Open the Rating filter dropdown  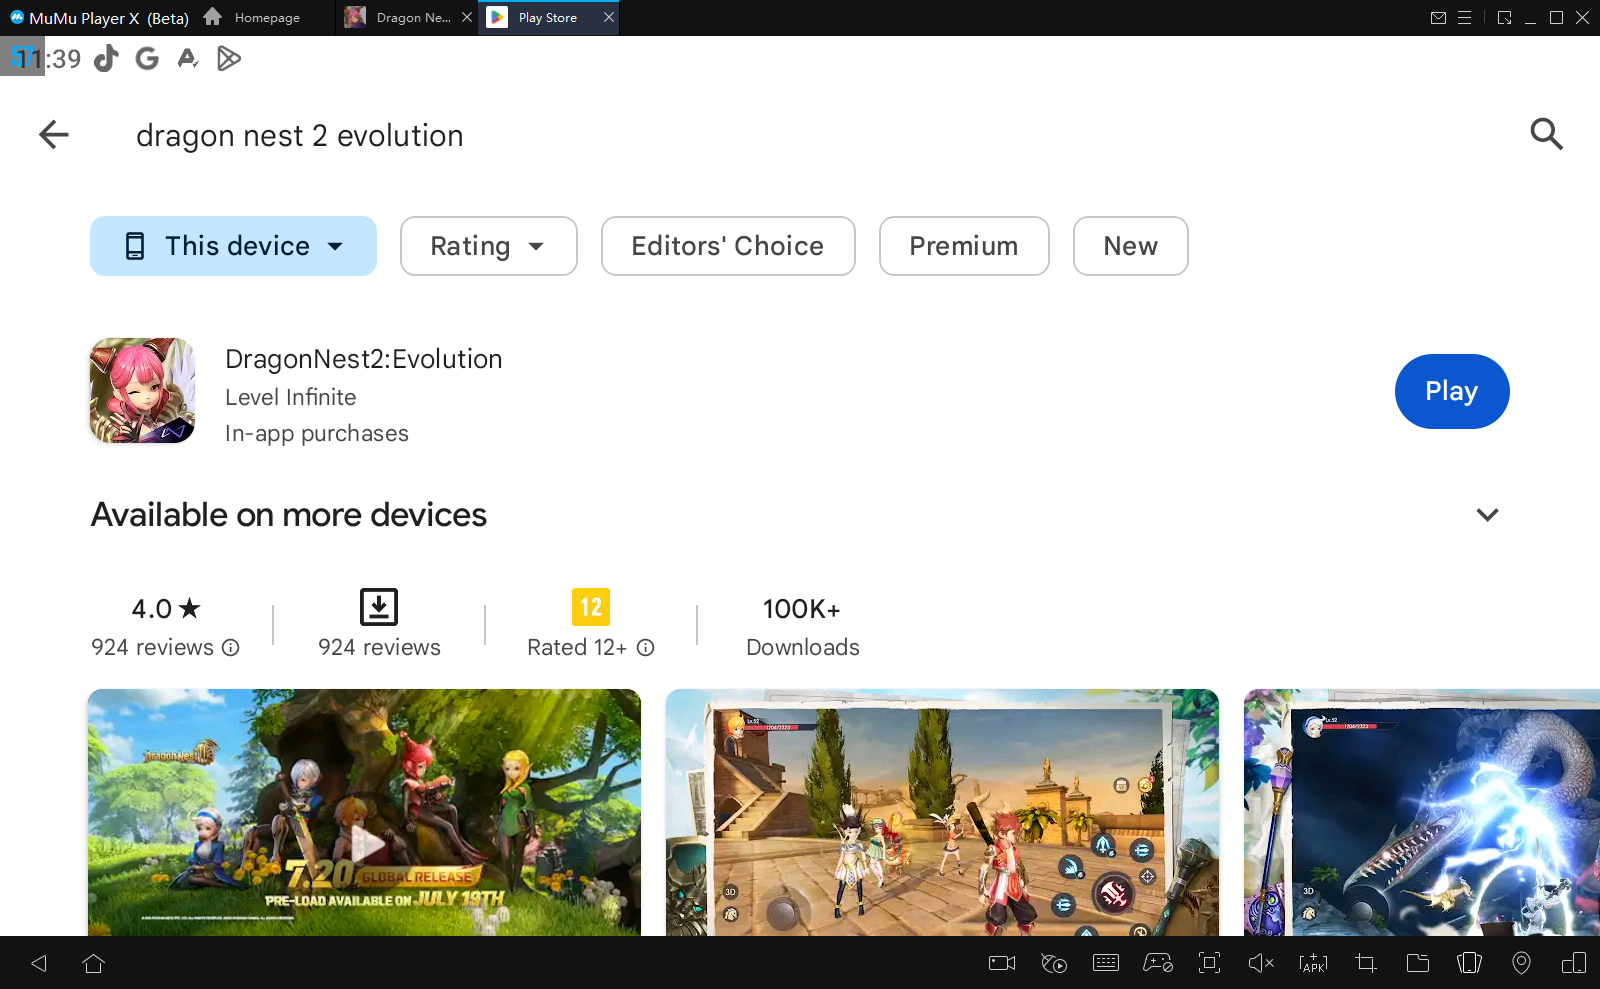488,246
